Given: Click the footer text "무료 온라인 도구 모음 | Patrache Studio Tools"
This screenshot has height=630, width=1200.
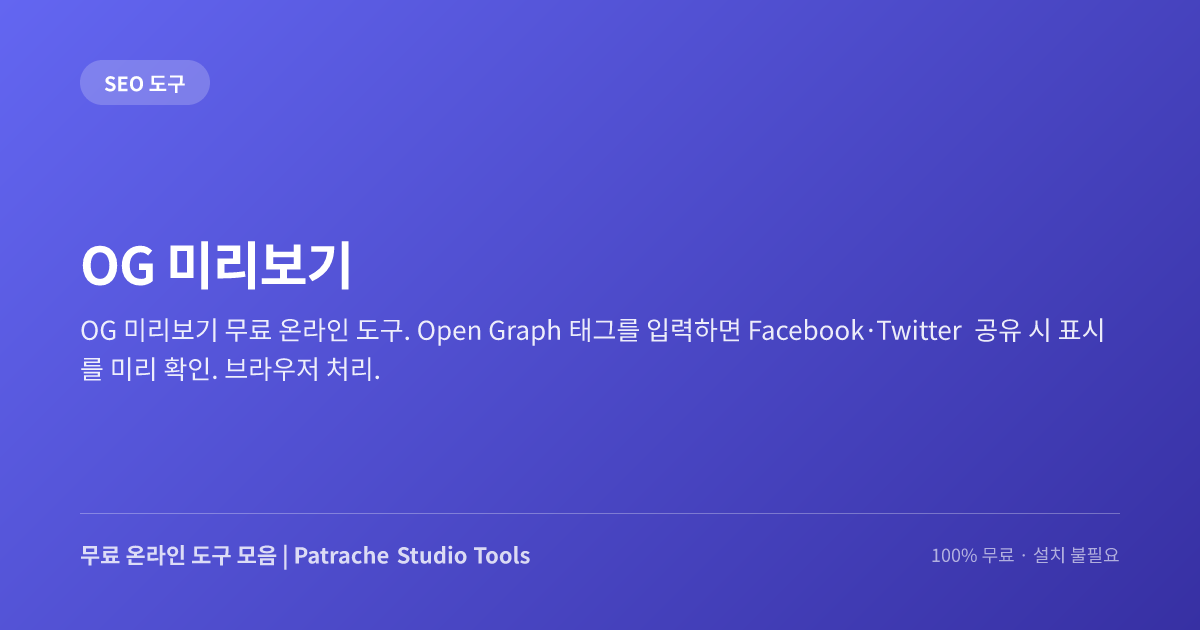Looking at the screenshot, I should click(305, 556).
